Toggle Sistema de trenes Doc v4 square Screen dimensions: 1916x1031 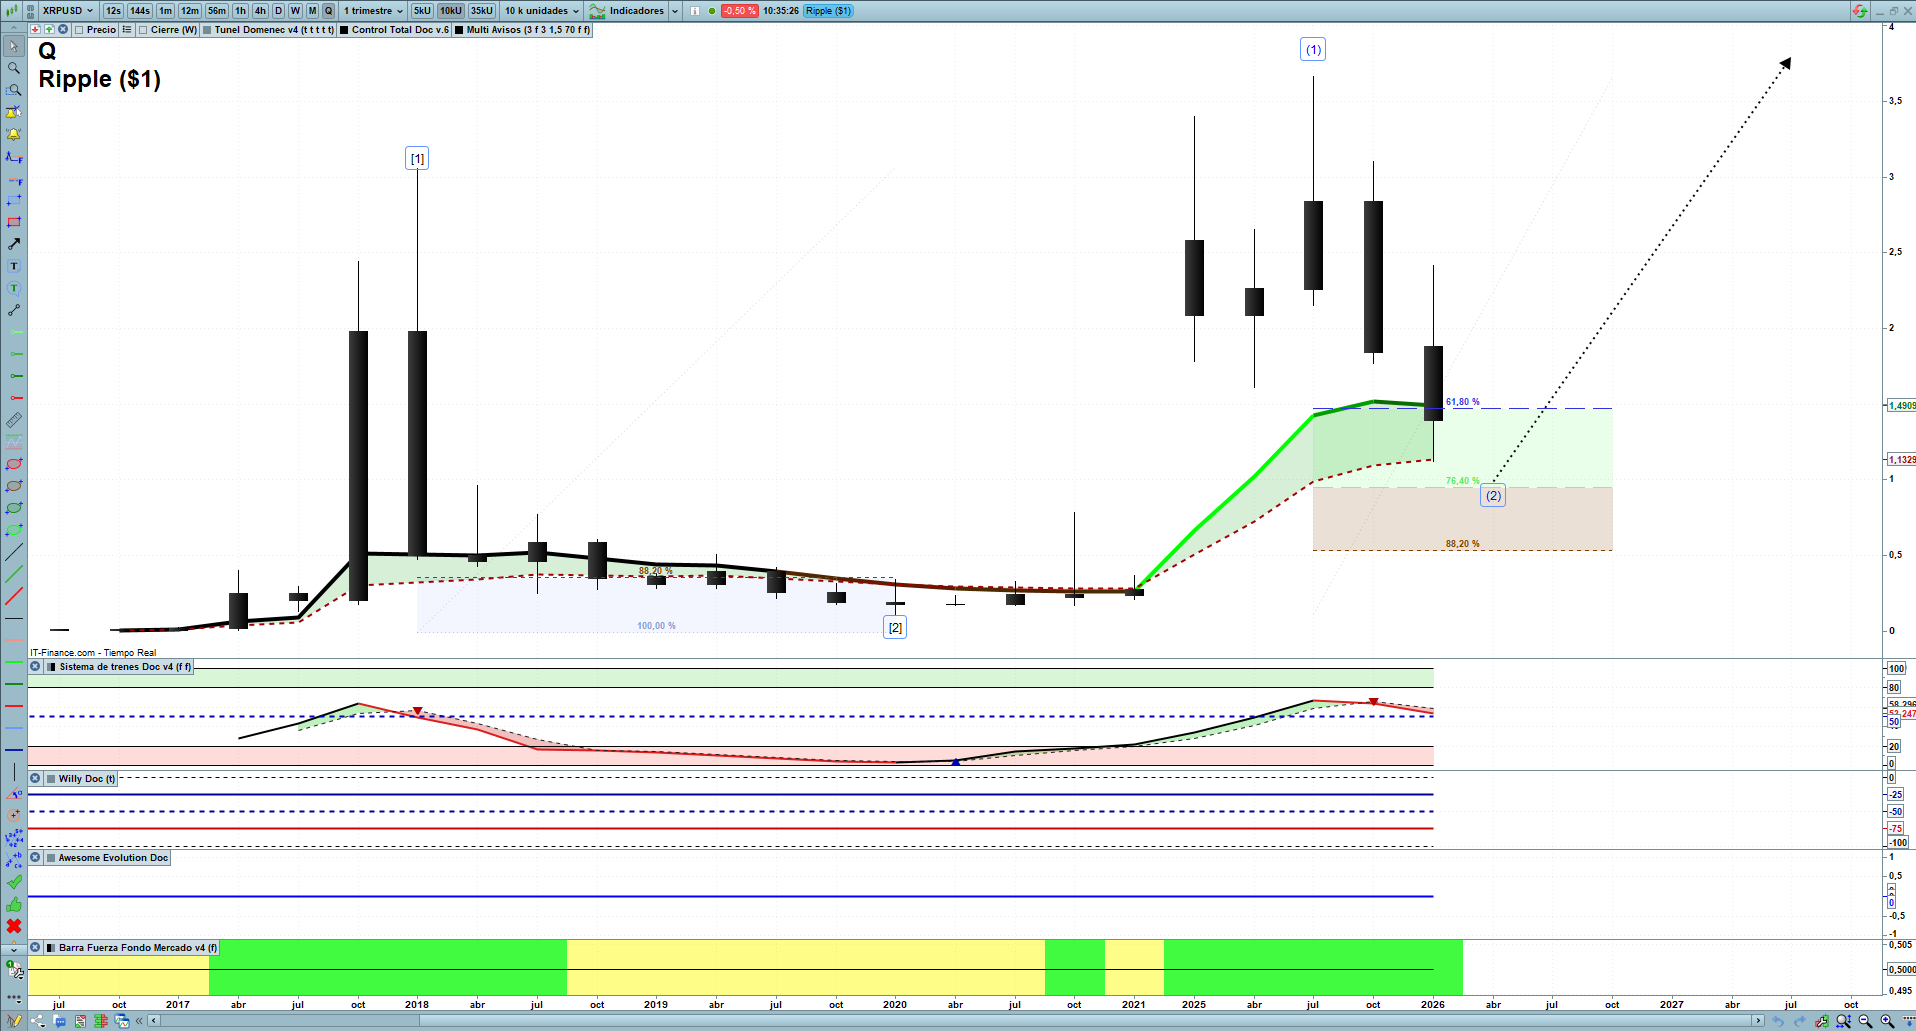pyautogui.click(x=51, y=667)
